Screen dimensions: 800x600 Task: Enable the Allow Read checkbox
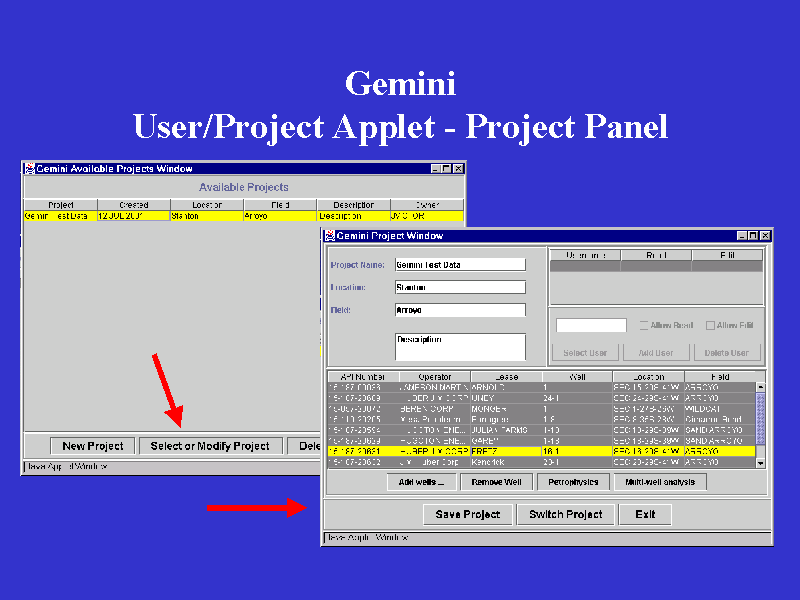644,325
